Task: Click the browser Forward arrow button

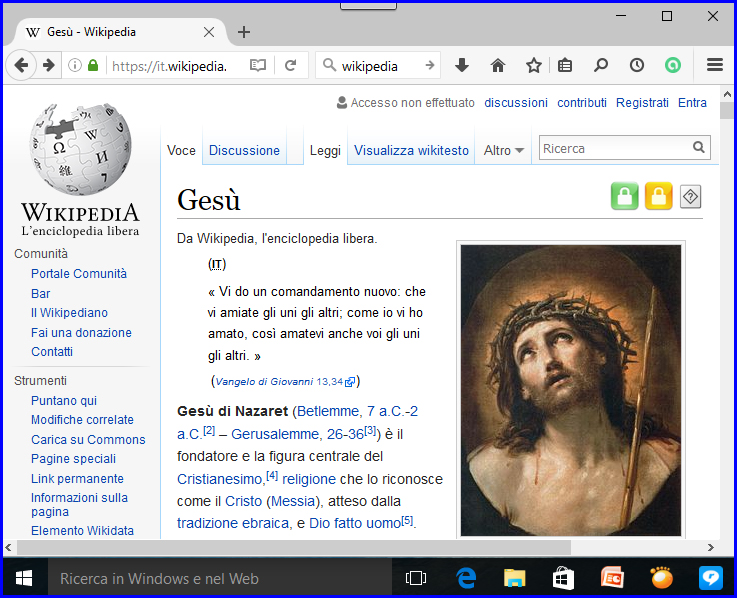Action: 48,65
